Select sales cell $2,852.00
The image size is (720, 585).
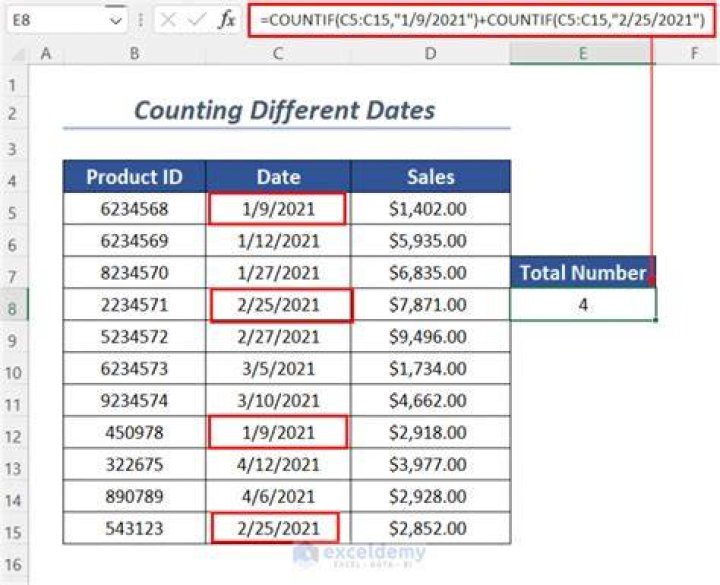pyautogui.click(x=430, y=528)
